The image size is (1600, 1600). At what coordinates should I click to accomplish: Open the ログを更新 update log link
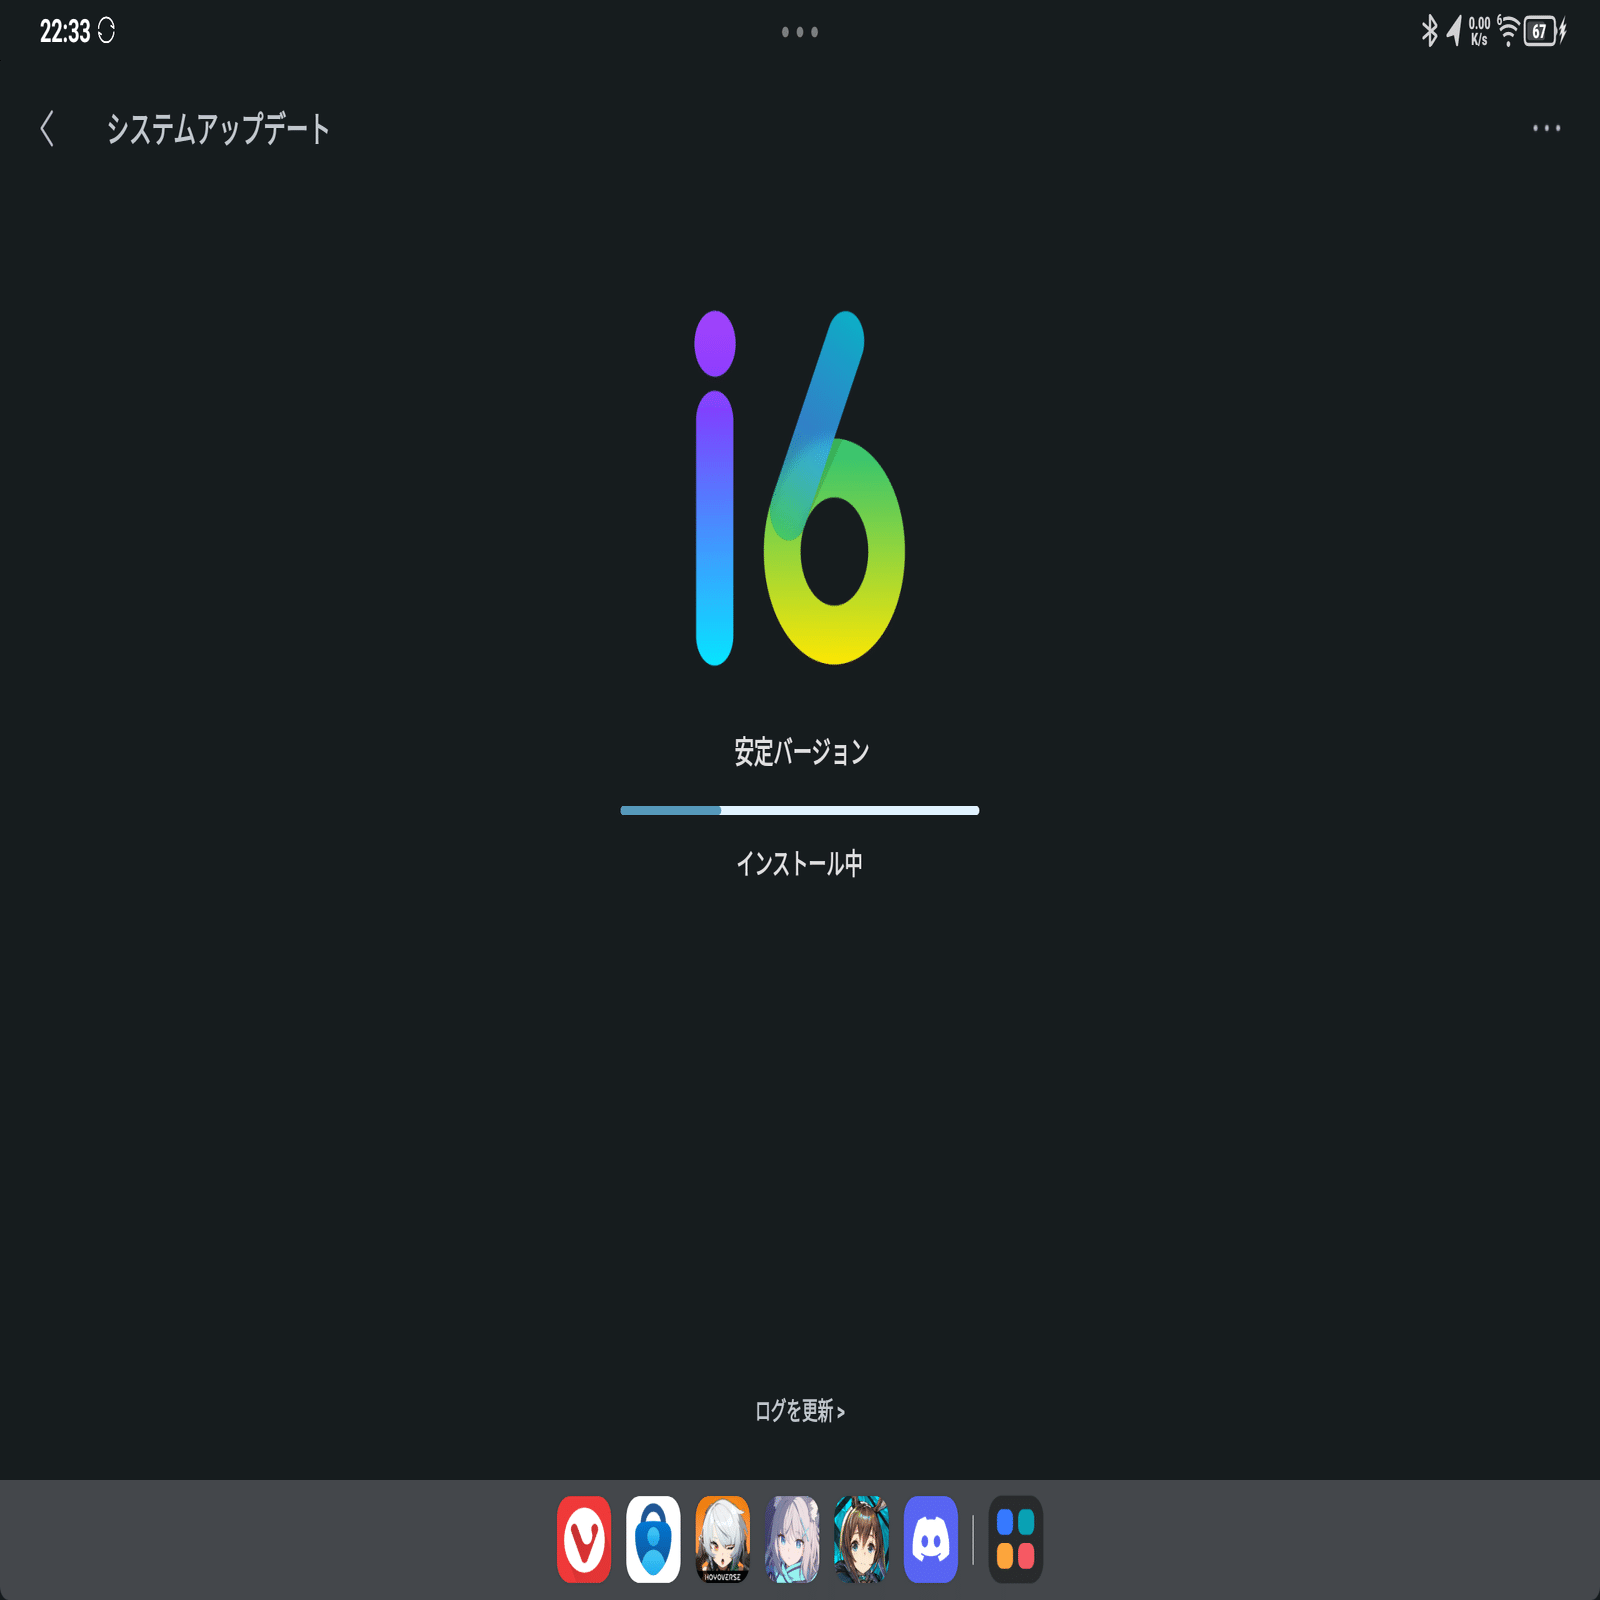point(793,1411)
